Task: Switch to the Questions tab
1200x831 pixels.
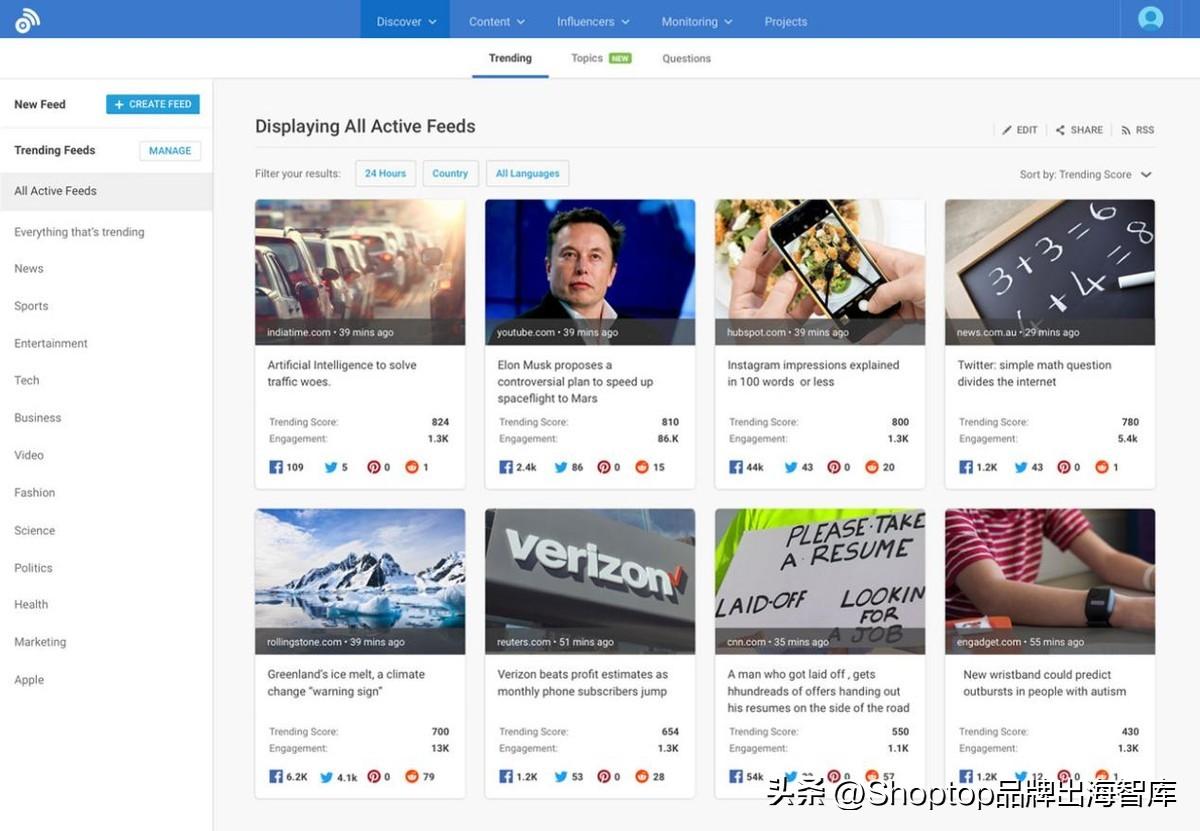Action: point(686,58)
